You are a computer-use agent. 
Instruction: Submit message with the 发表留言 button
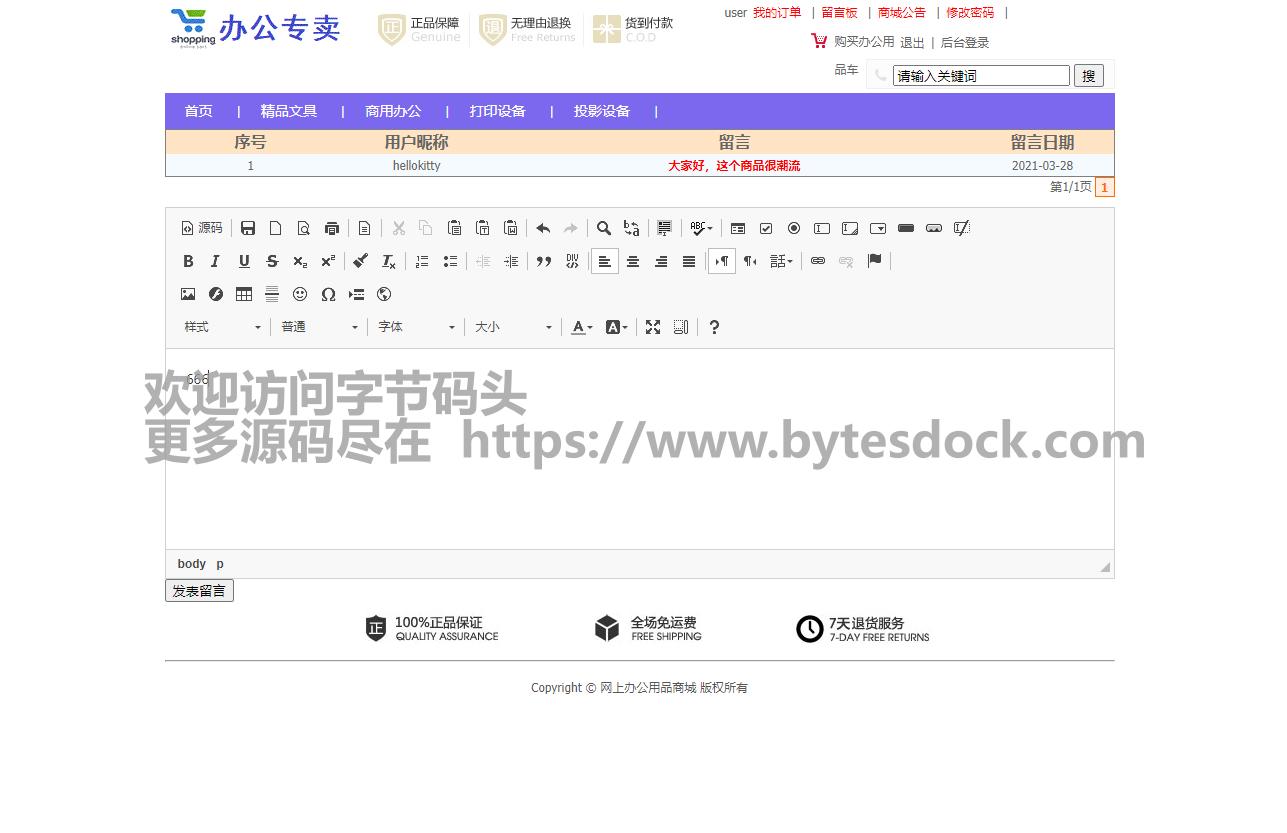[x=199, y=591]
